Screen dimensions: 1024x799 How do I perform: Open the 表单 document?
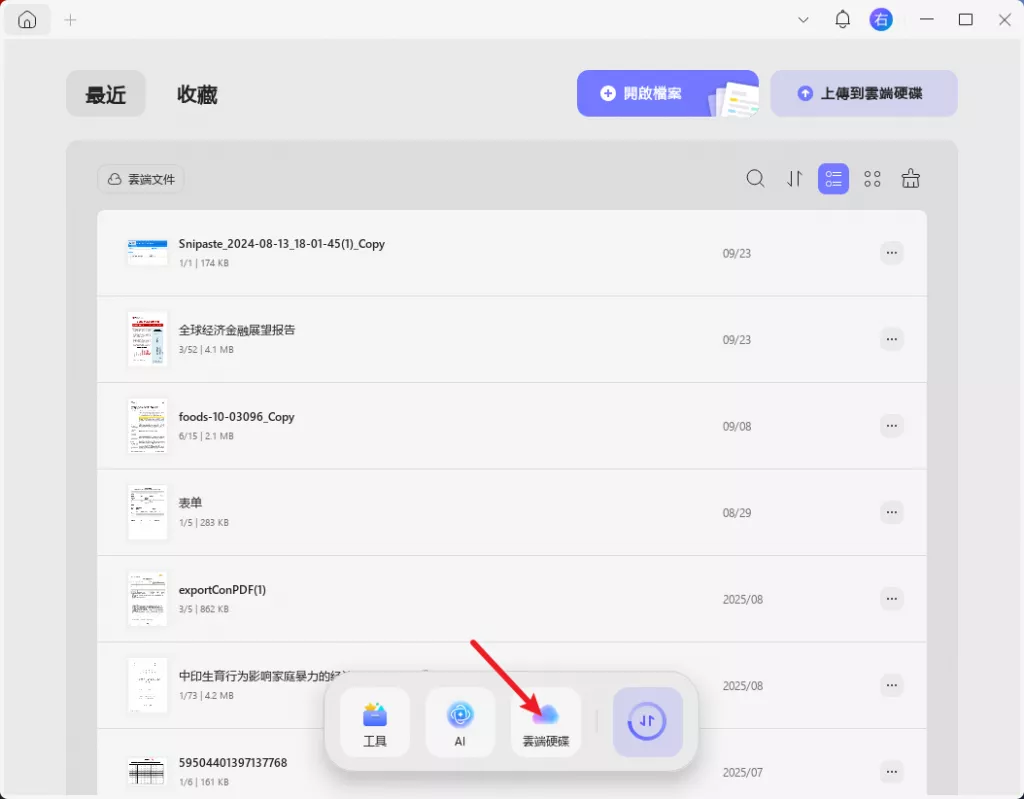[512, 512]
